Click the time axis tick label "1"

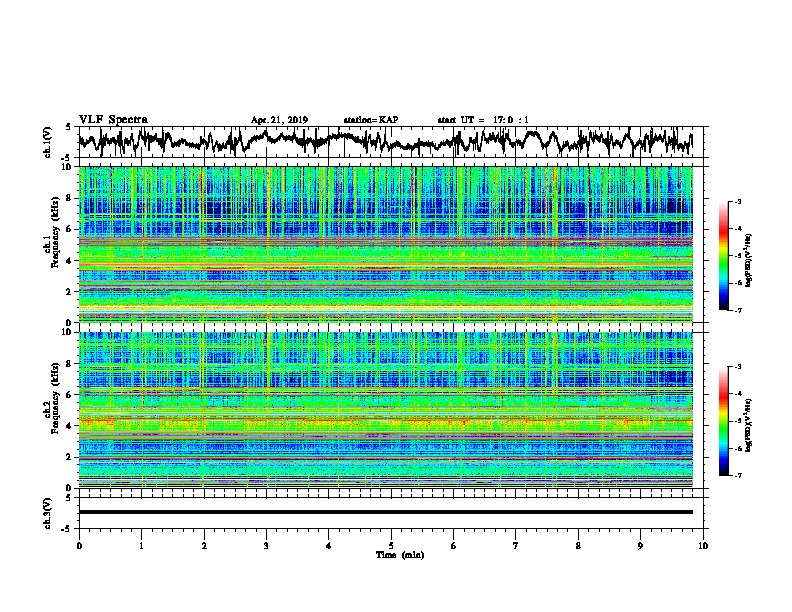point(141,546)
